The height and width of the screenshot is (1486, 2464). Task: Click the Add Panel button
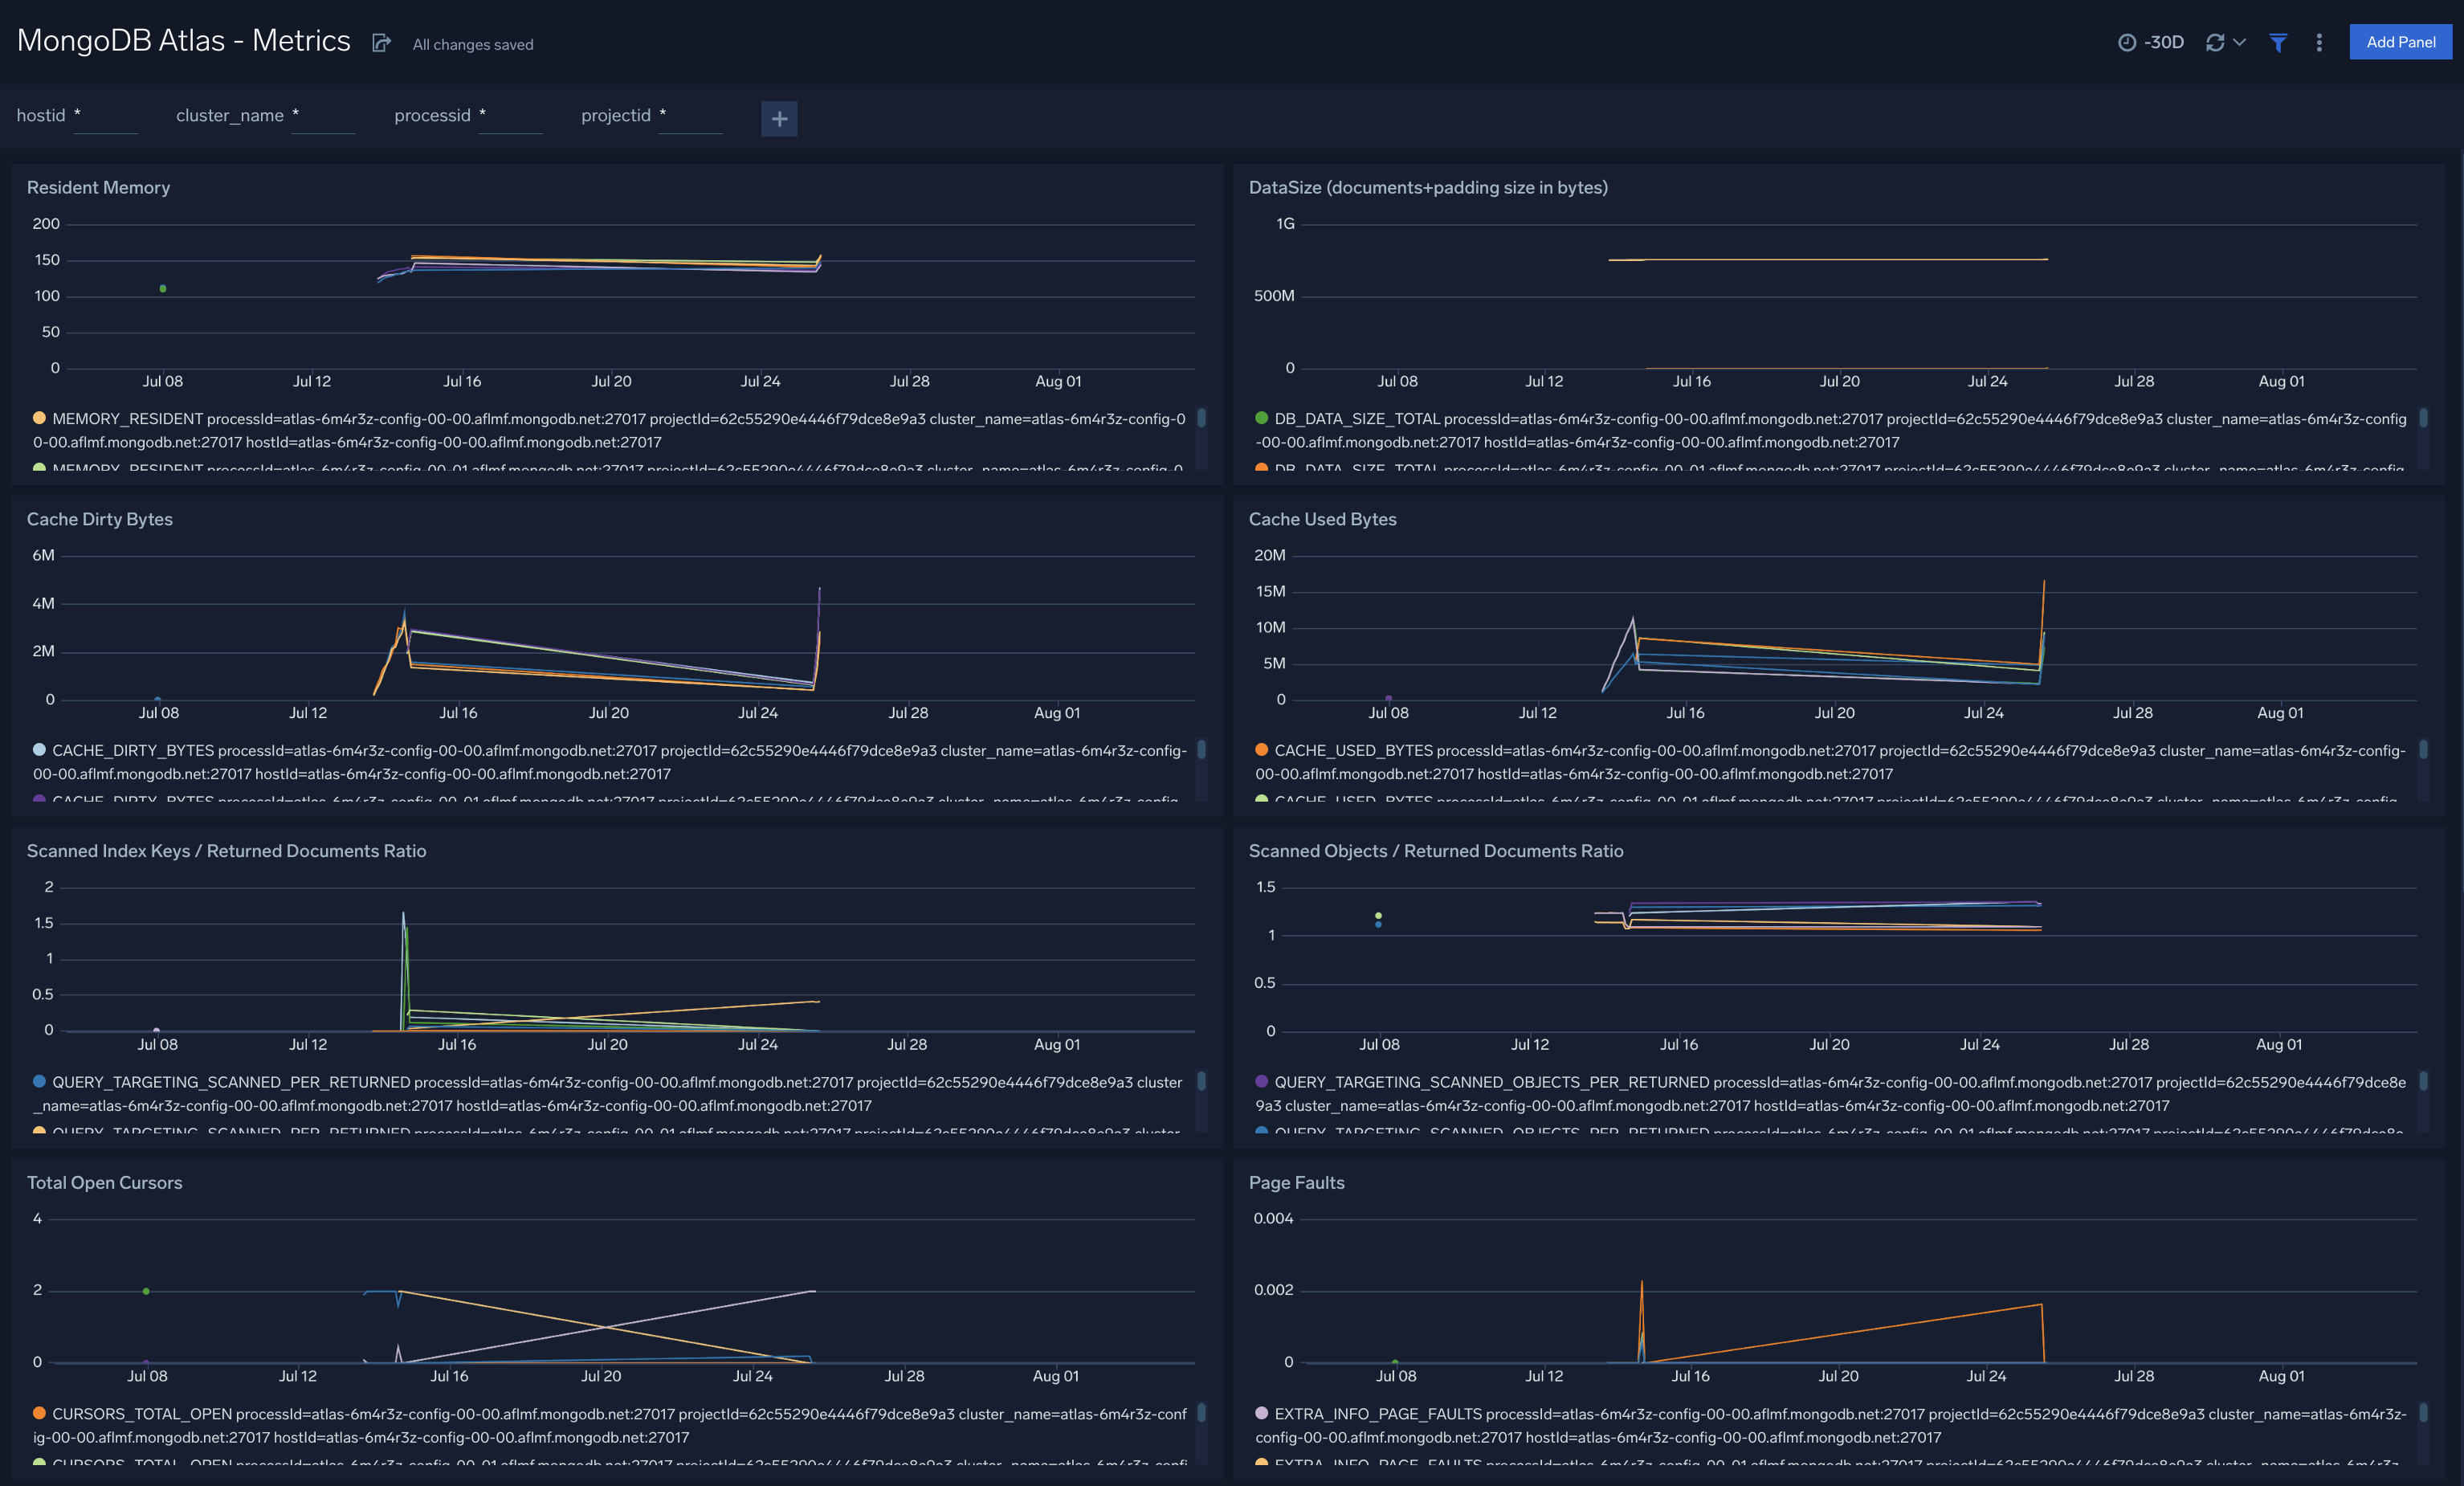click(x=2400, y=42)
